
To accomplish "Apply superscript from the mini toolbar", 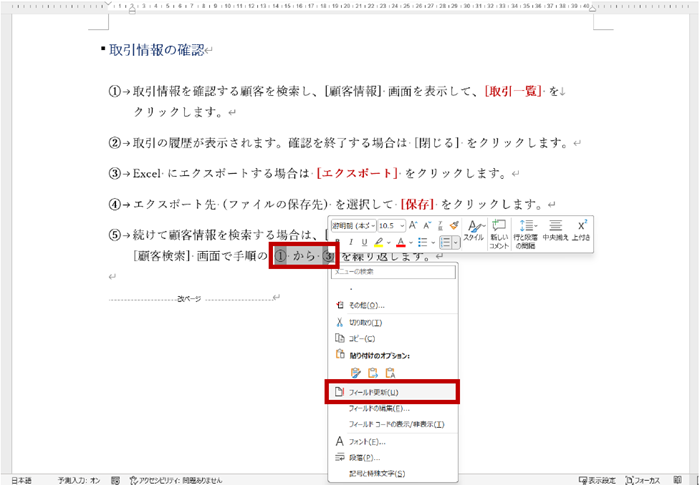I will pyautogui.click(x=582, y=230).
